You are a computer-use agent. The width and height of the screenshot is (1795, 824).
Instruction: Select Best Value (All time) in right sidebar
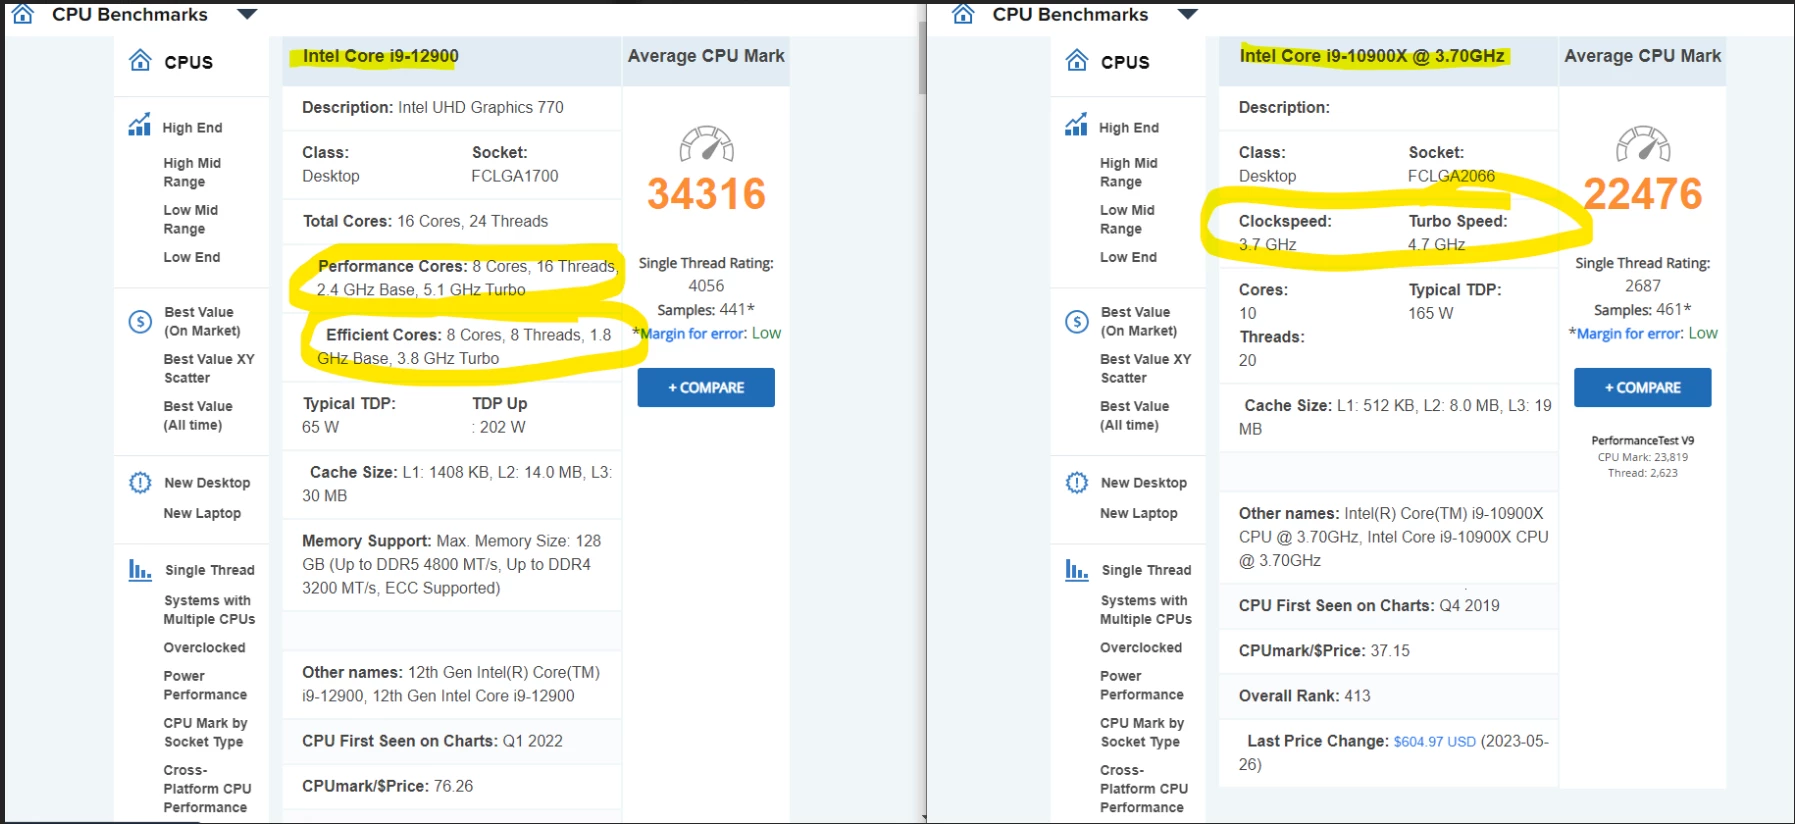(x=1134, y=415)
